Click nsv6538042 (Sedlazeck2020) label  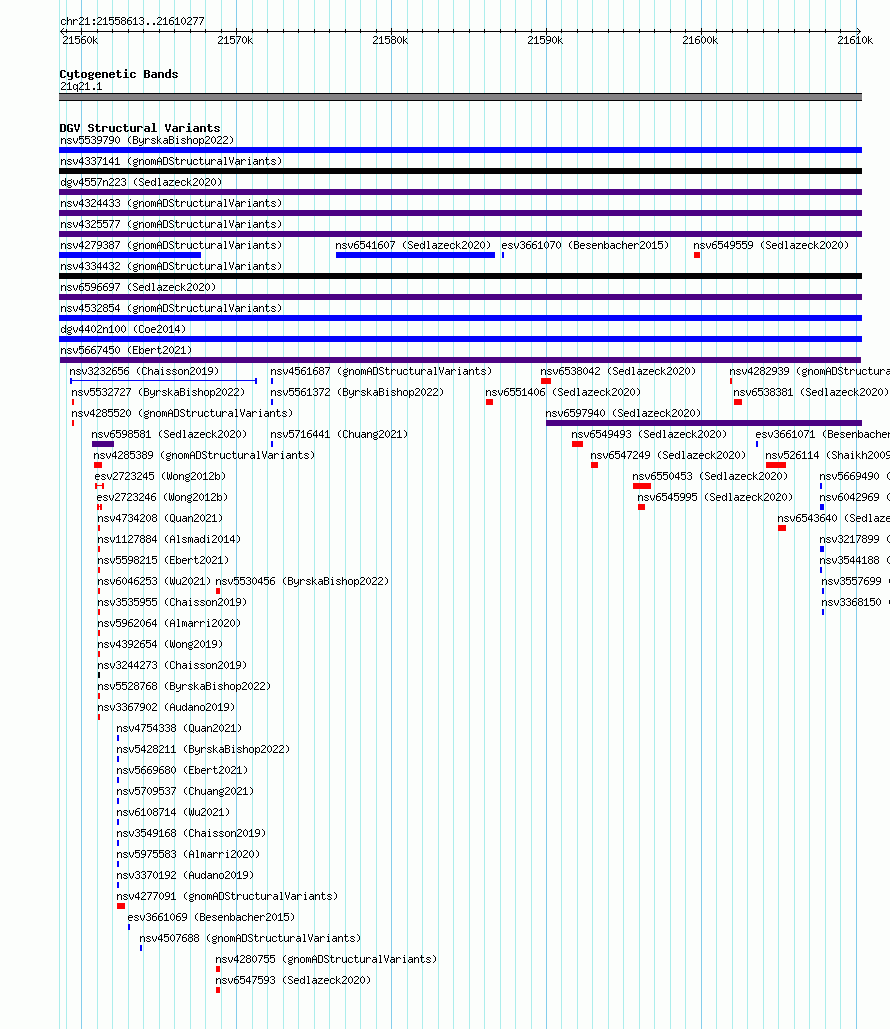pyautogui.click(x=618, y=371)
